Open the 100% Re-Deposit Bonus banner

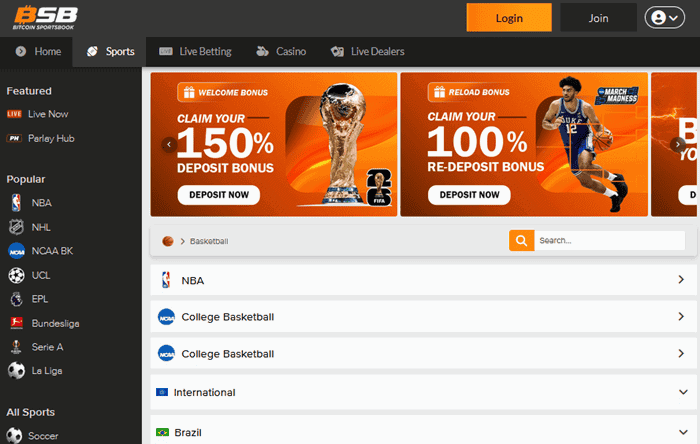[x=524, y=144]
